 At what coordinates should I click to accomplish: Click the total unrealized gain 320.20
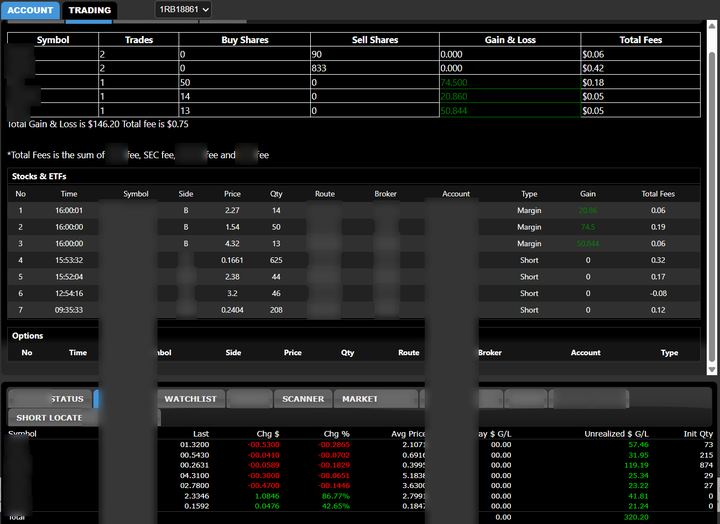pyautogui.click(x=636, y=517)
